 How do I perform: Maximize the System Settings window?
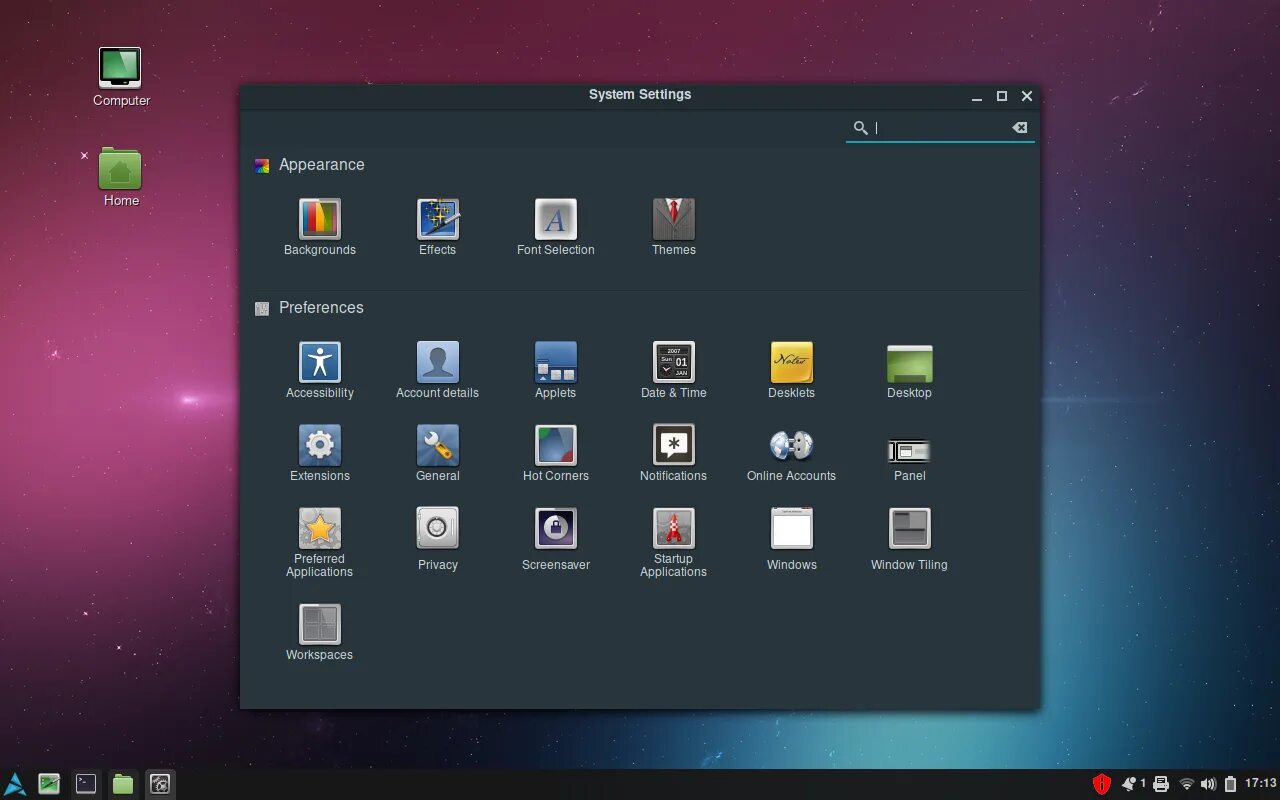pos(1002,97)
